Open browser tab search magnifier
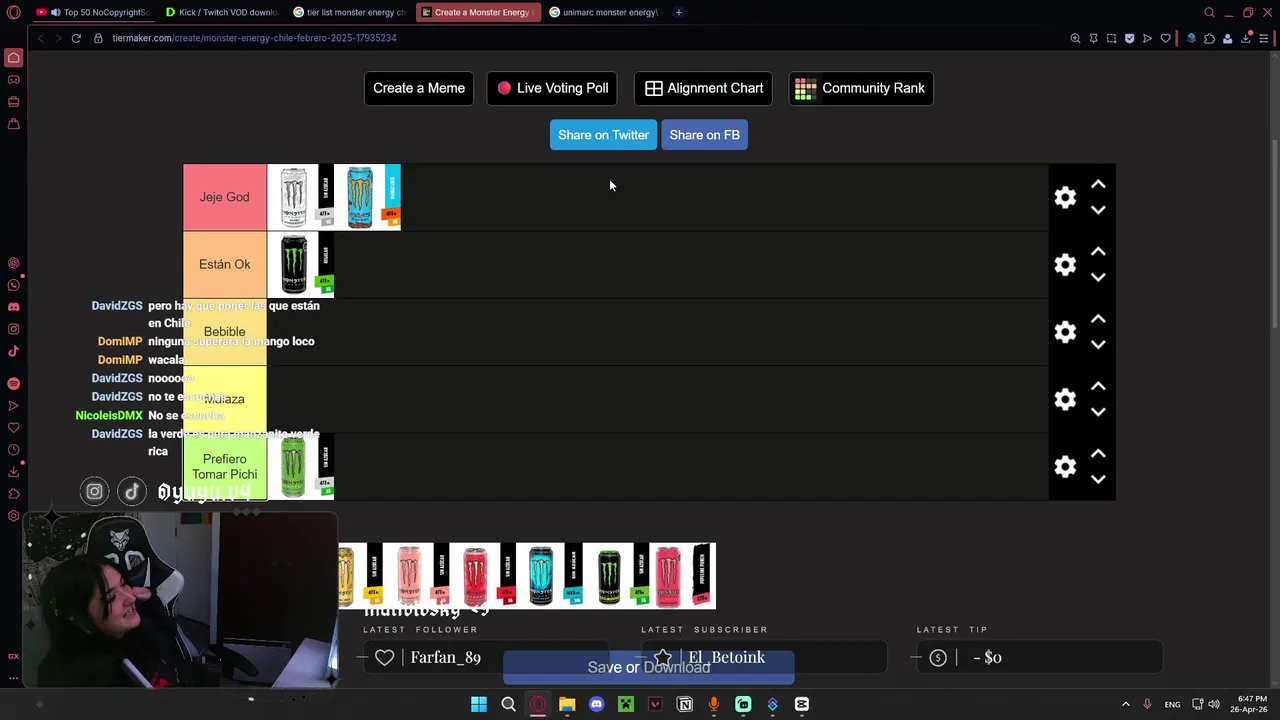This screenshot has height=720, width=1280. point(1209,12)
